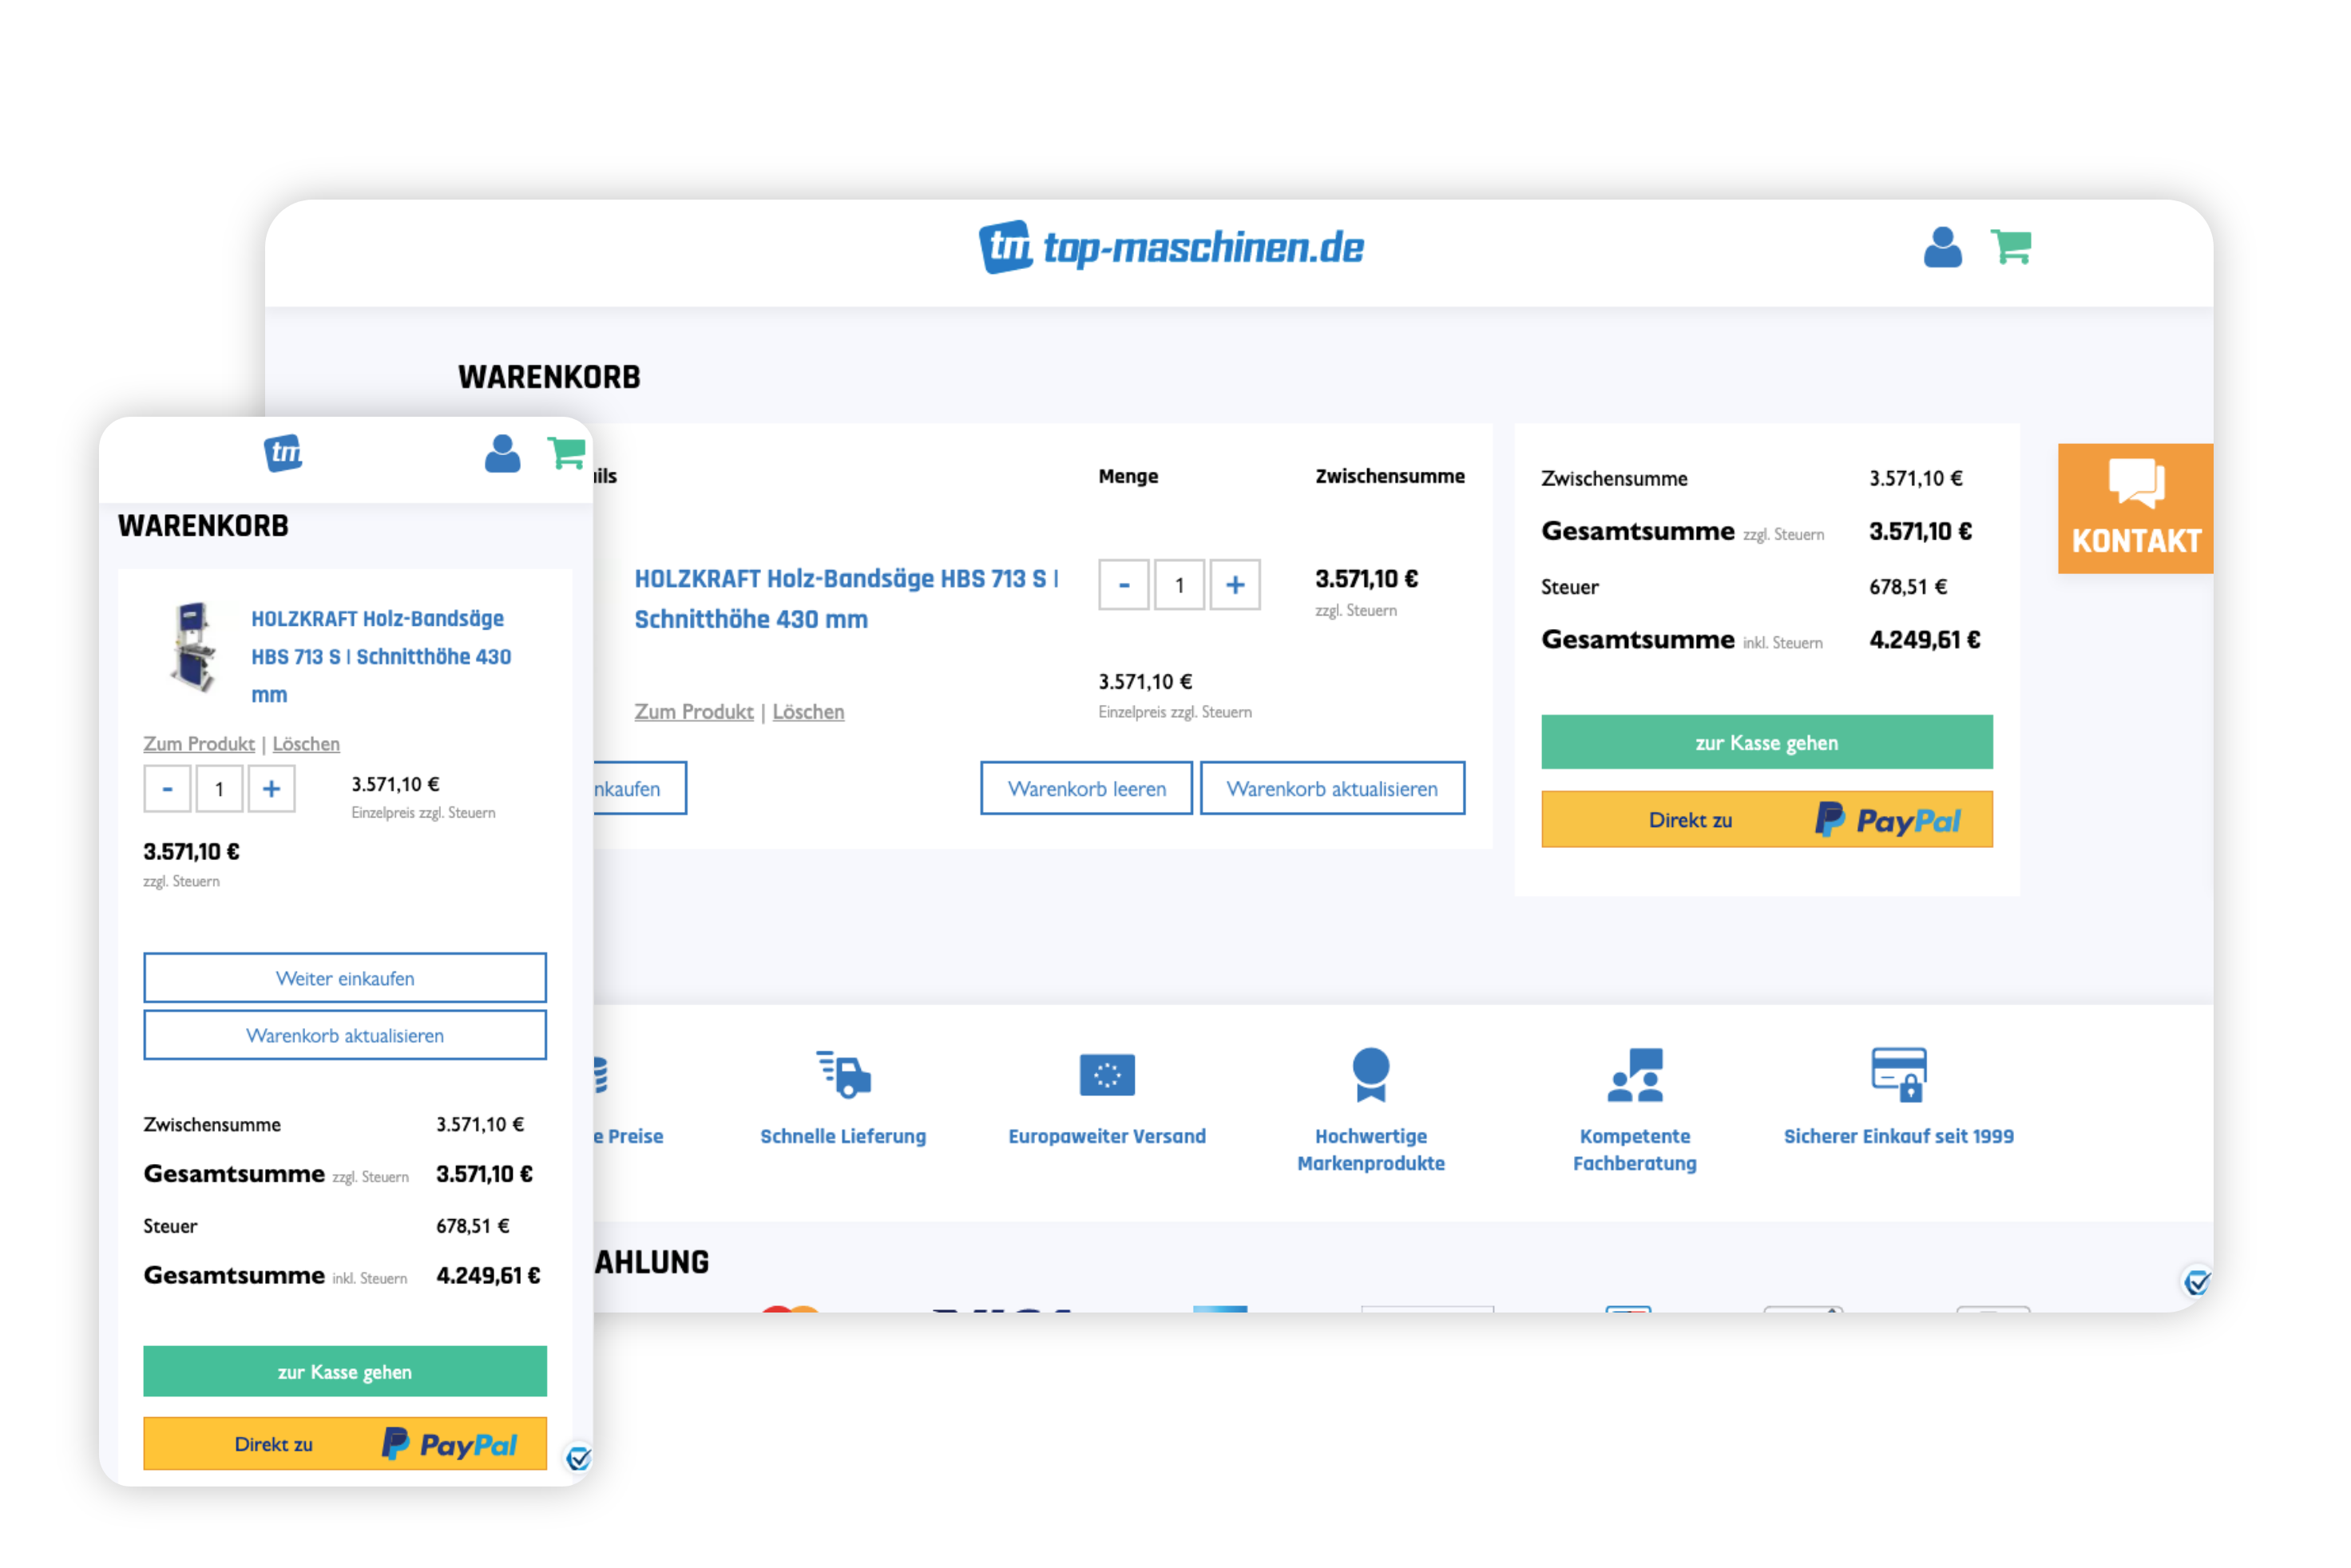Click the Sicherer Einkauf card lock icon

click(x=1898, y=1075)
